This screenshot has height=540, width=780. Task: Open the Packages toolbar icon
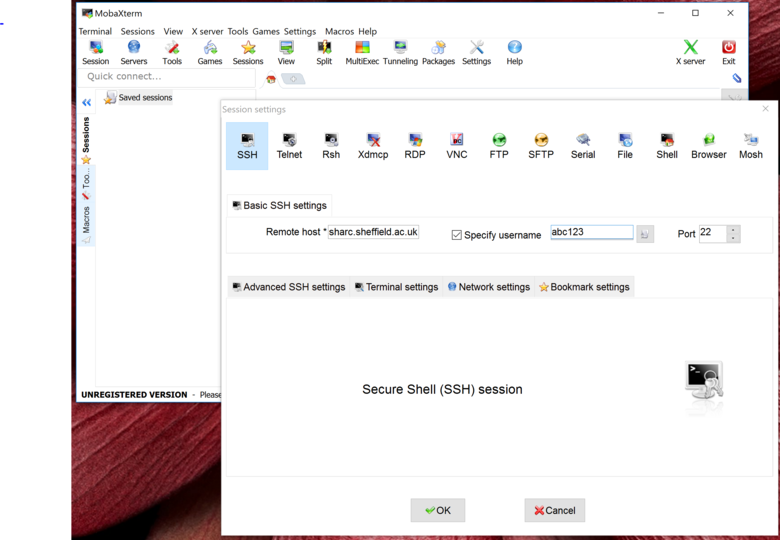pyautogui.click(x=438, y=53)
